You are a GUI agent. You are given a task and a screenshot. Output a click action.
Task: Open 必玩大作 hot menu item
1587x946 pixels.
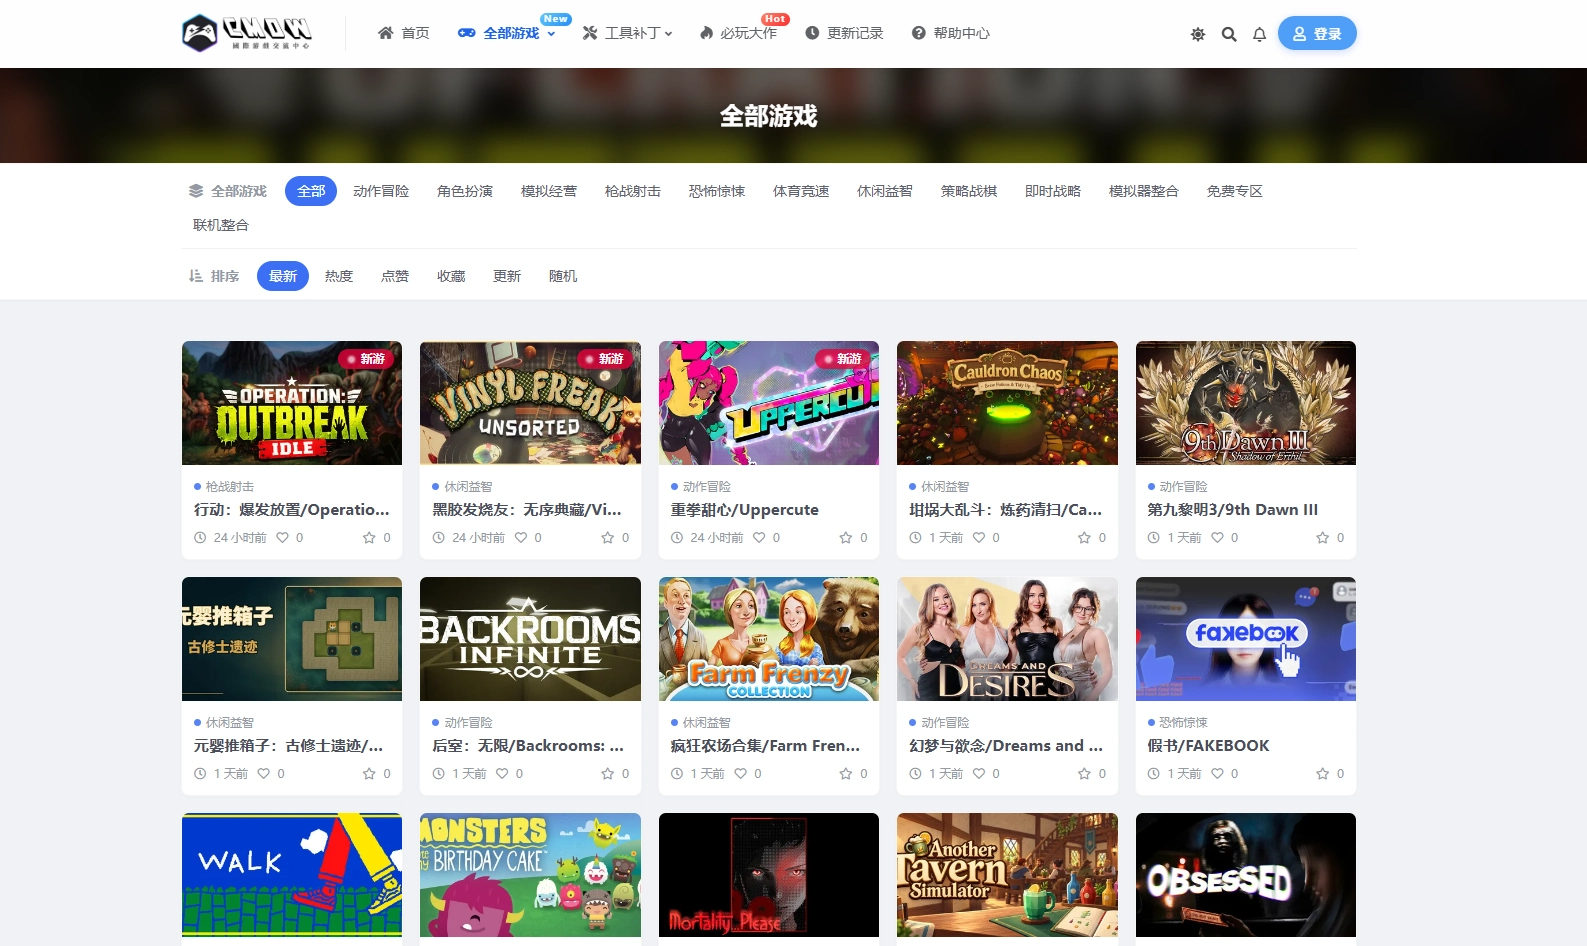(738, 33)
